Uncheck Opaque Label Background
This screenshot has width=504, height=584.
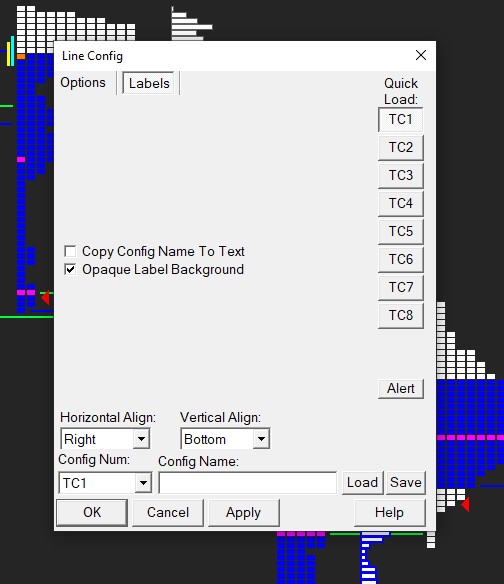[x=70, y=269]
